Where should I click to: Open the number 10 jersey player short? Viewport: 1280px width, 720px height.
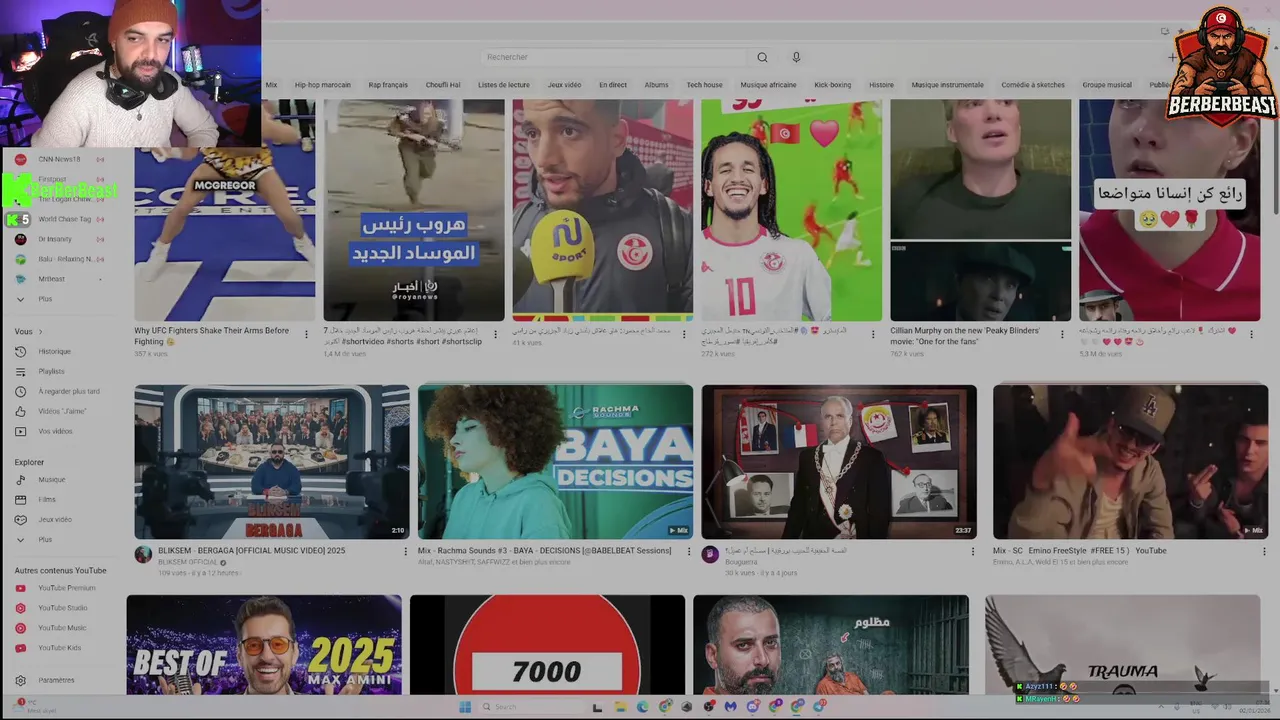(791, 210)
